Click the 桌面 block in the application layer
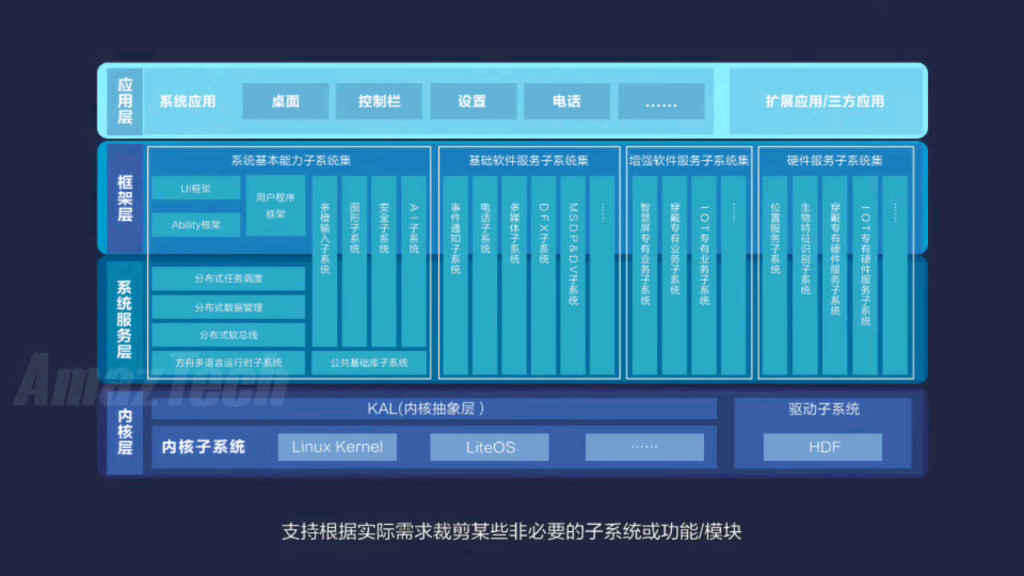The width and height of the screenshot is (1024, 576). coord(285,101)
